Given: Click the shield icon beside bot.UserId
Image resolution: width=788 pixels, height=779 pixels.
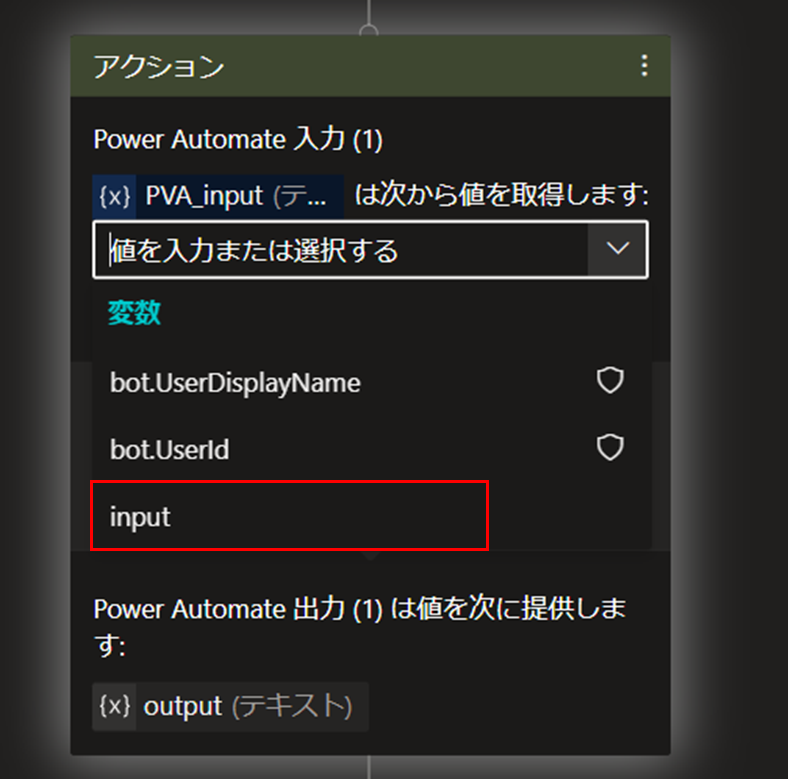Looking at the screenshot, I should (x=610, y=447).
